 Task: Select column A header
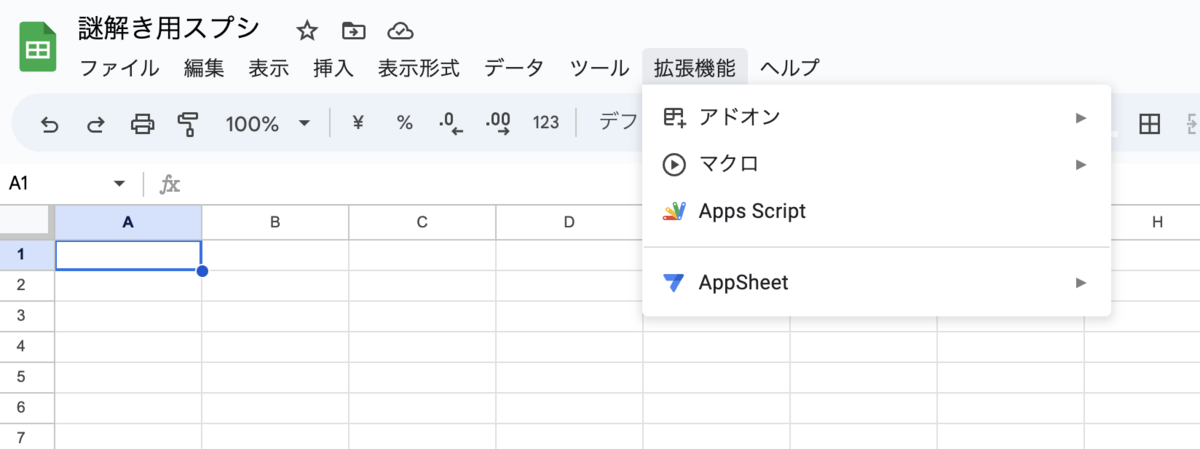click(128, 223)
